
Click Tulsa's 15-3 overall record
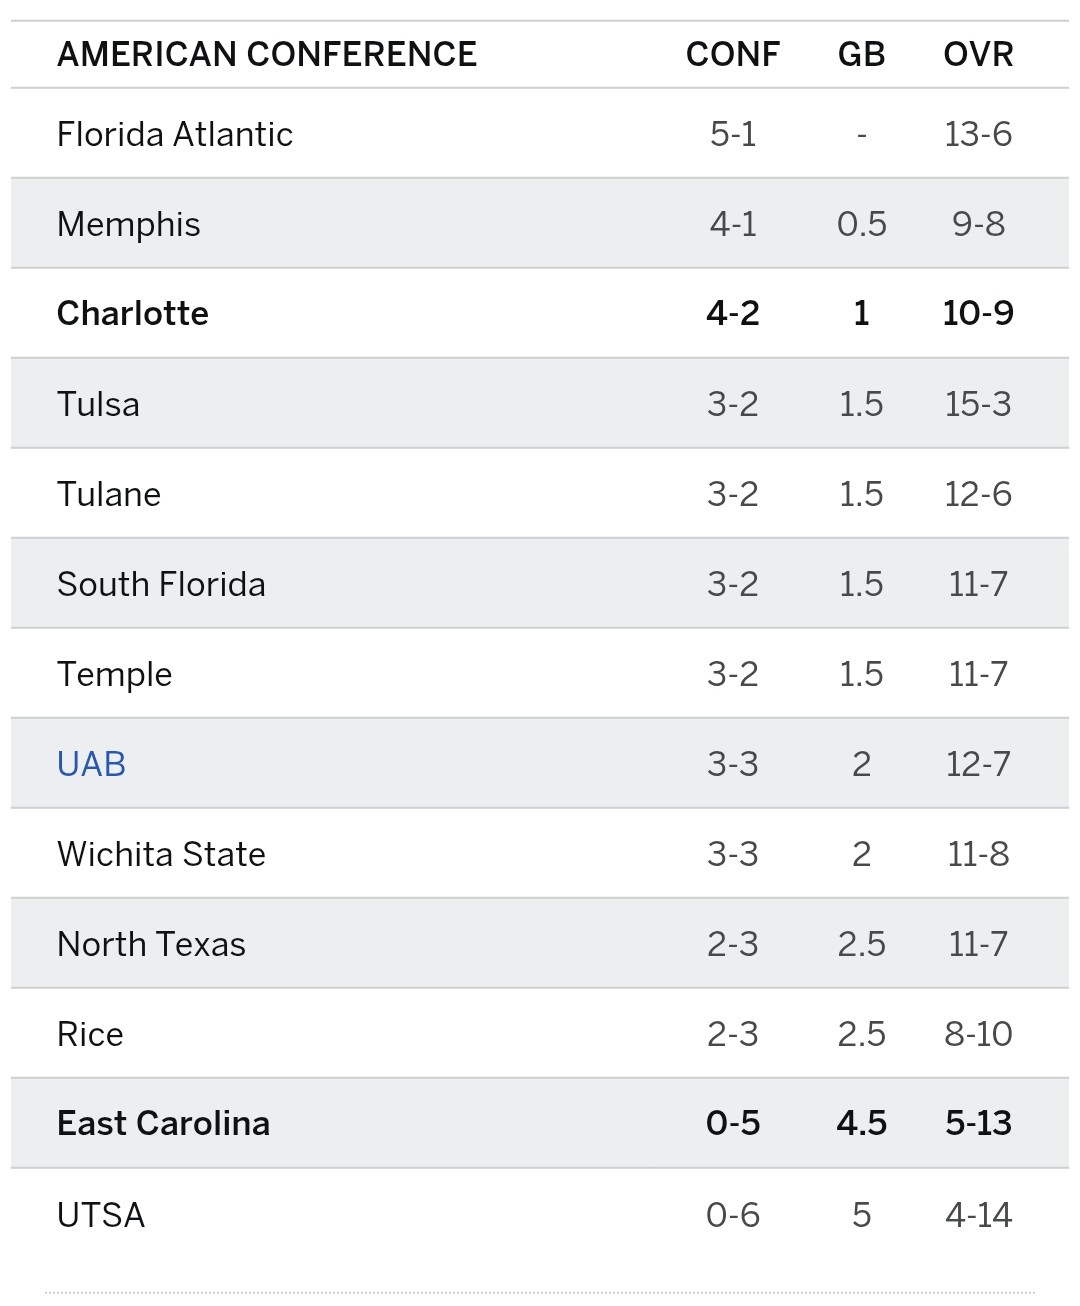tap(978, 404)
